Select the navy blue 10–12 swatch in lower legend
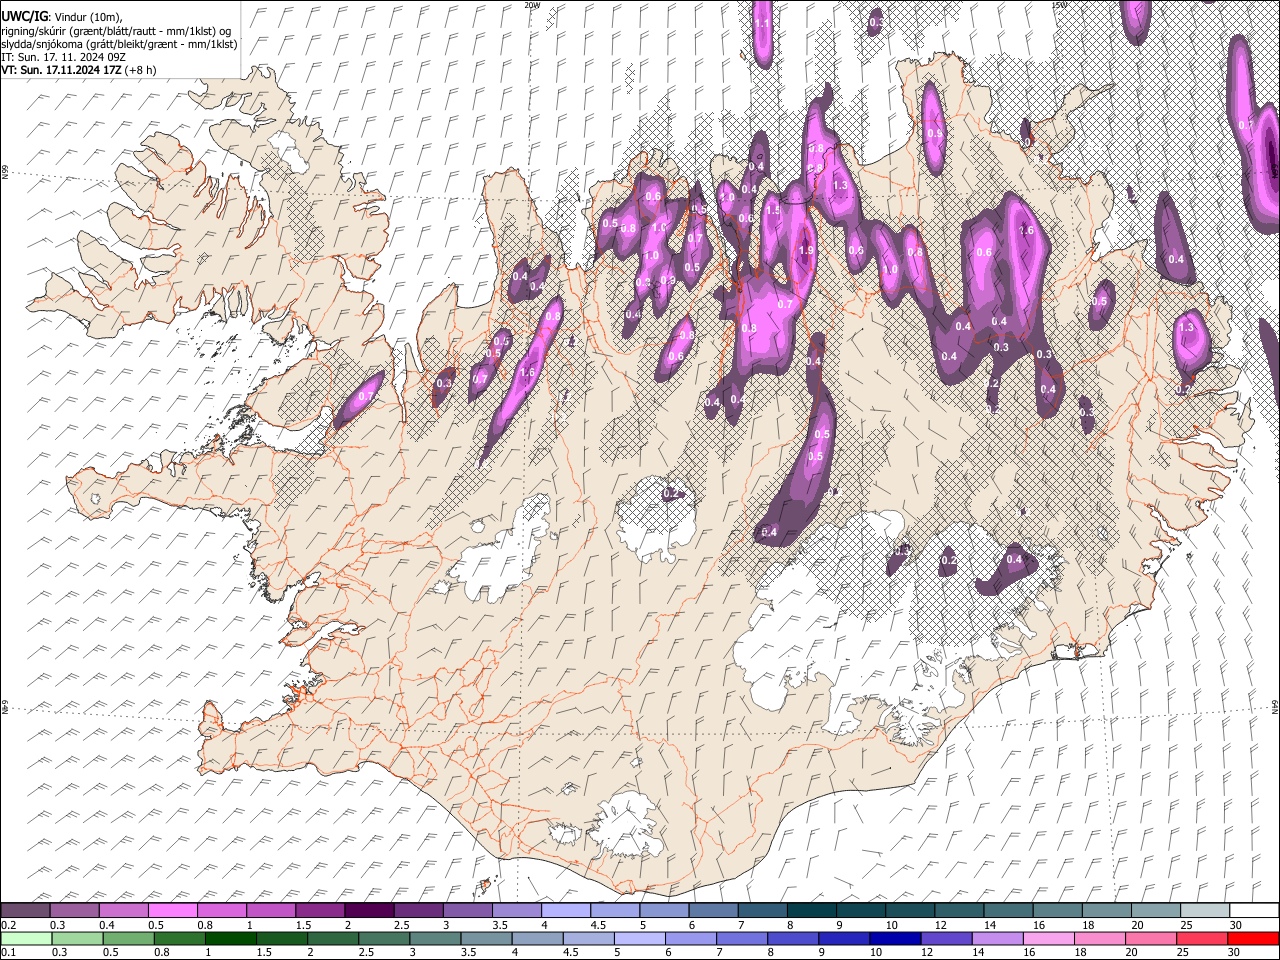The width and height of the screenshot is (1280, 960). tap(895, 938)
